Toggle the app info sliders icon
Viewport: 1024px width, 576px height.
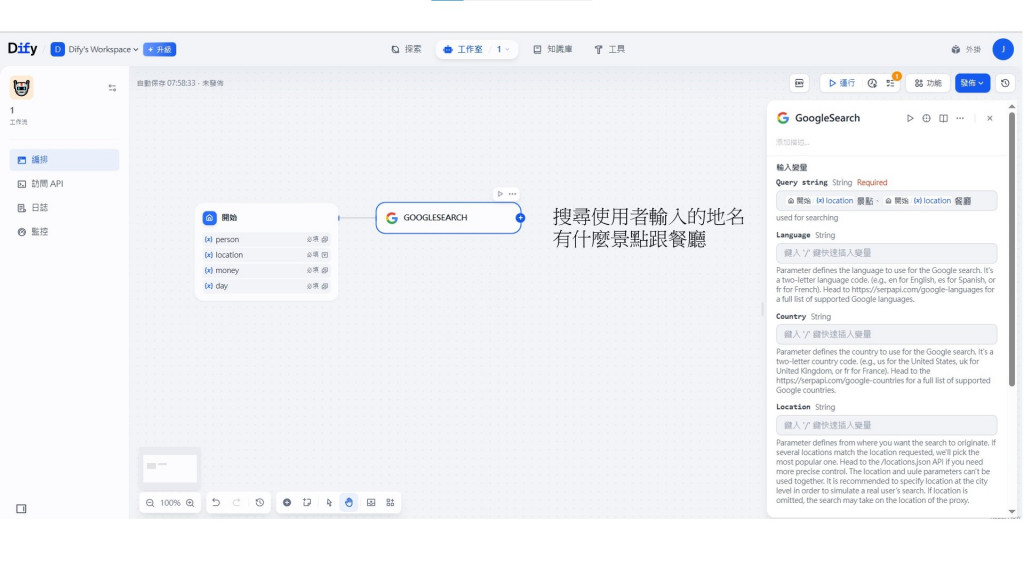[112, 88]
